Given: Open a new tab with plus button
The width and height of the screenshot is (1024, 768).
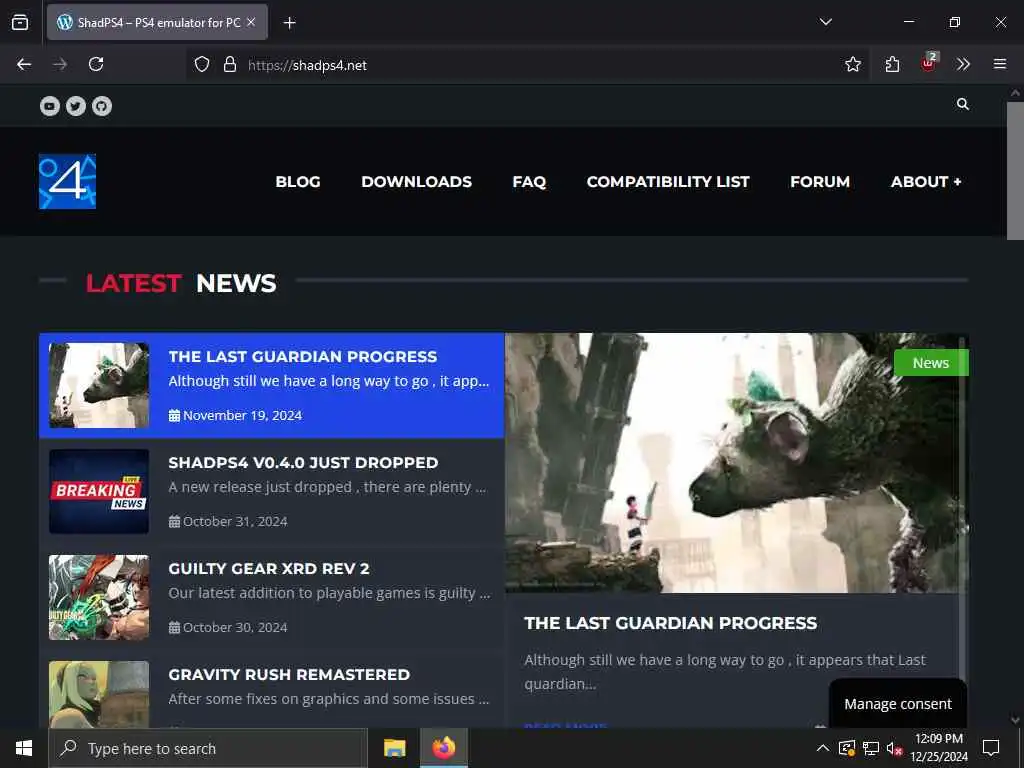Looking at the screenshot, I should [x=290, y=23].
